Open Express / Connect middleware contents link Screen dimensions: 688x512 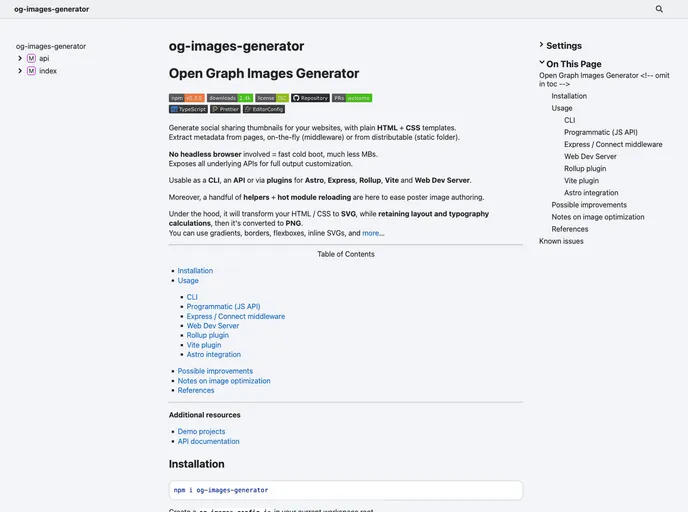pos(236,316)
